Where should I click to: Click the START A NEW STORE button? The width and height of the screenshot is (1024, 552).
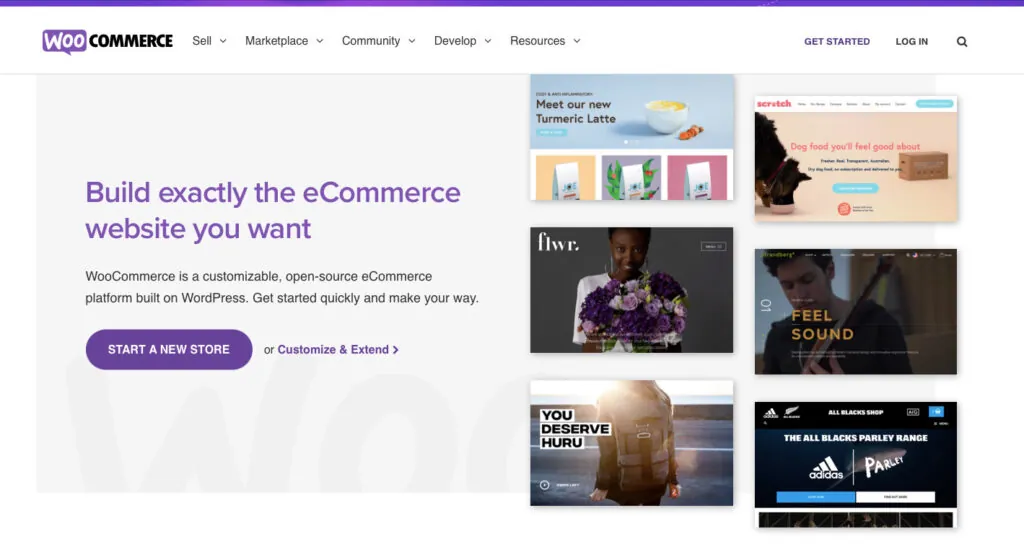(x=169, y=349)
